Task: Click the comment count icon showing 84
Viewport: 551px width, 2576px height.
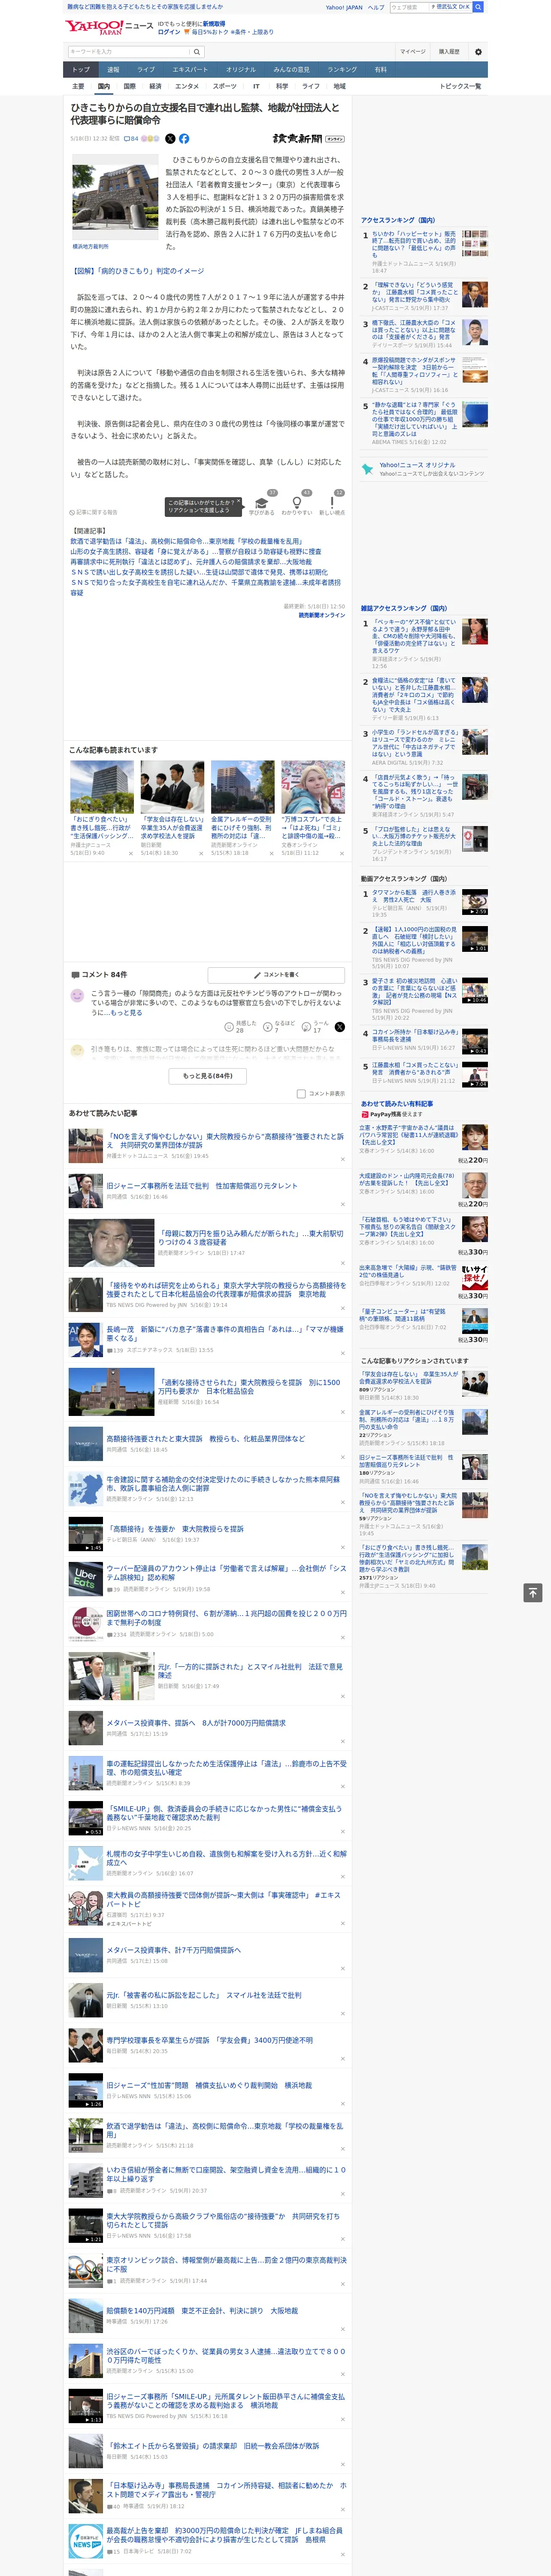Action: point(131,139)
